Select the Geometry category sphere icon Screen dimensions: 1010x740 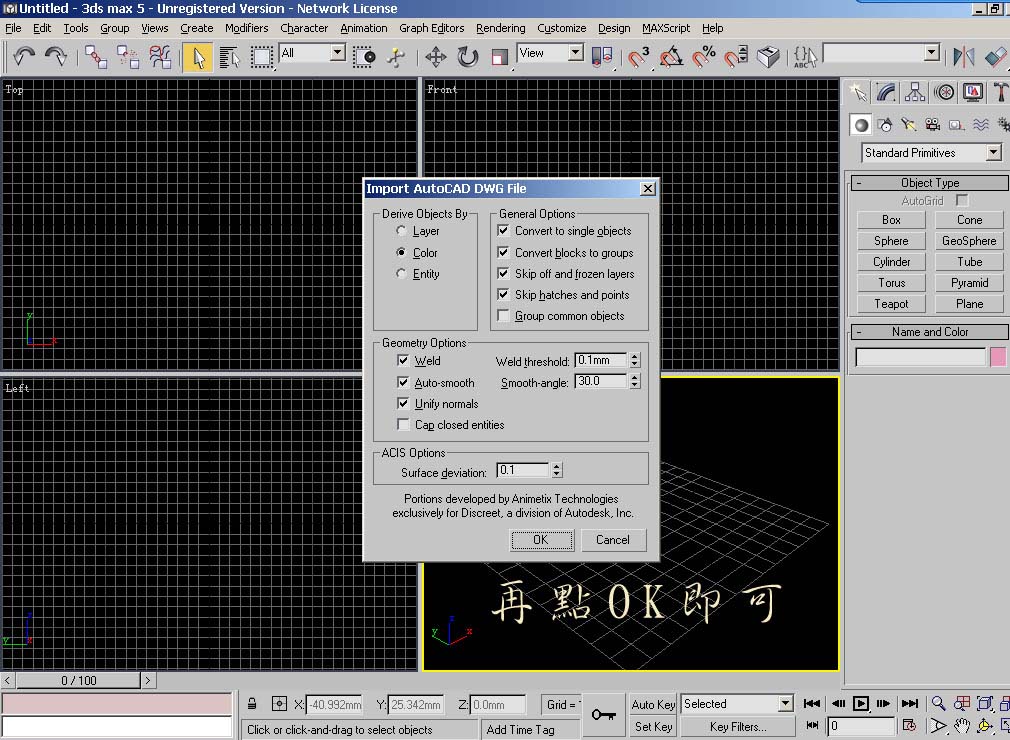pos(861,125)
